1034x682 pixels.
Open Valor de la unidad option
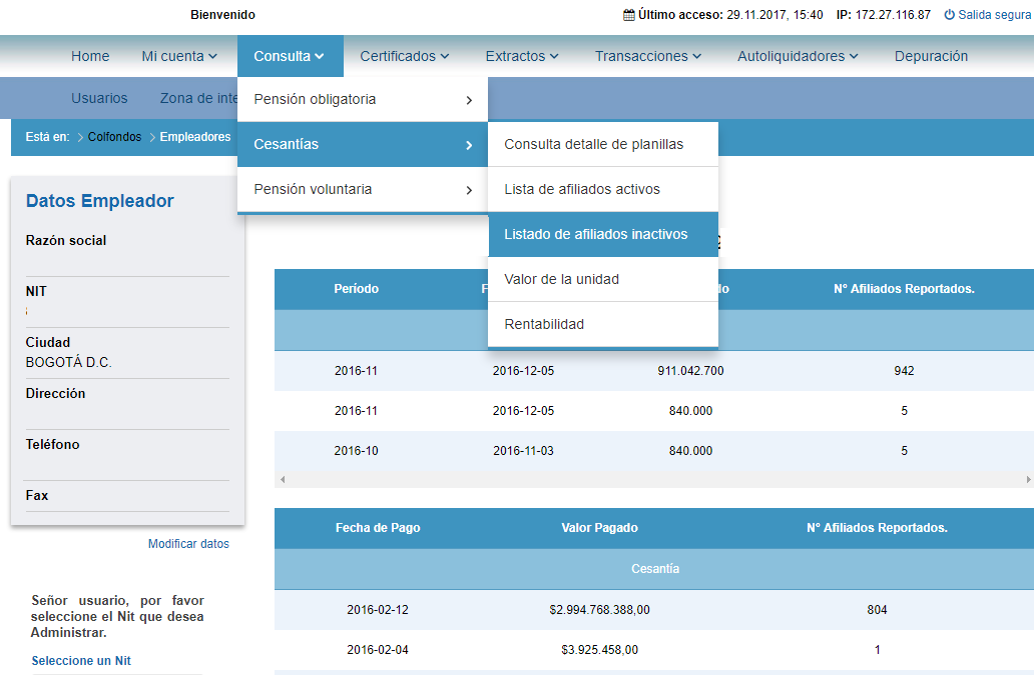[x=561, y=279]
